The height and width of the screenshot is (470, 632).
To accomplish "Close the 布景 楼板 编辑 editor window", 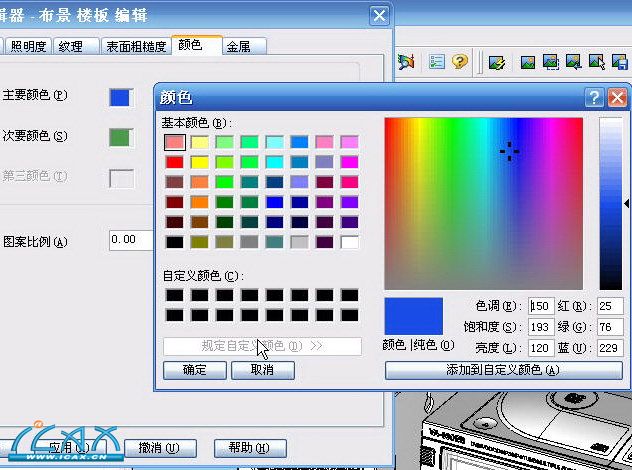I will [379, 16].
